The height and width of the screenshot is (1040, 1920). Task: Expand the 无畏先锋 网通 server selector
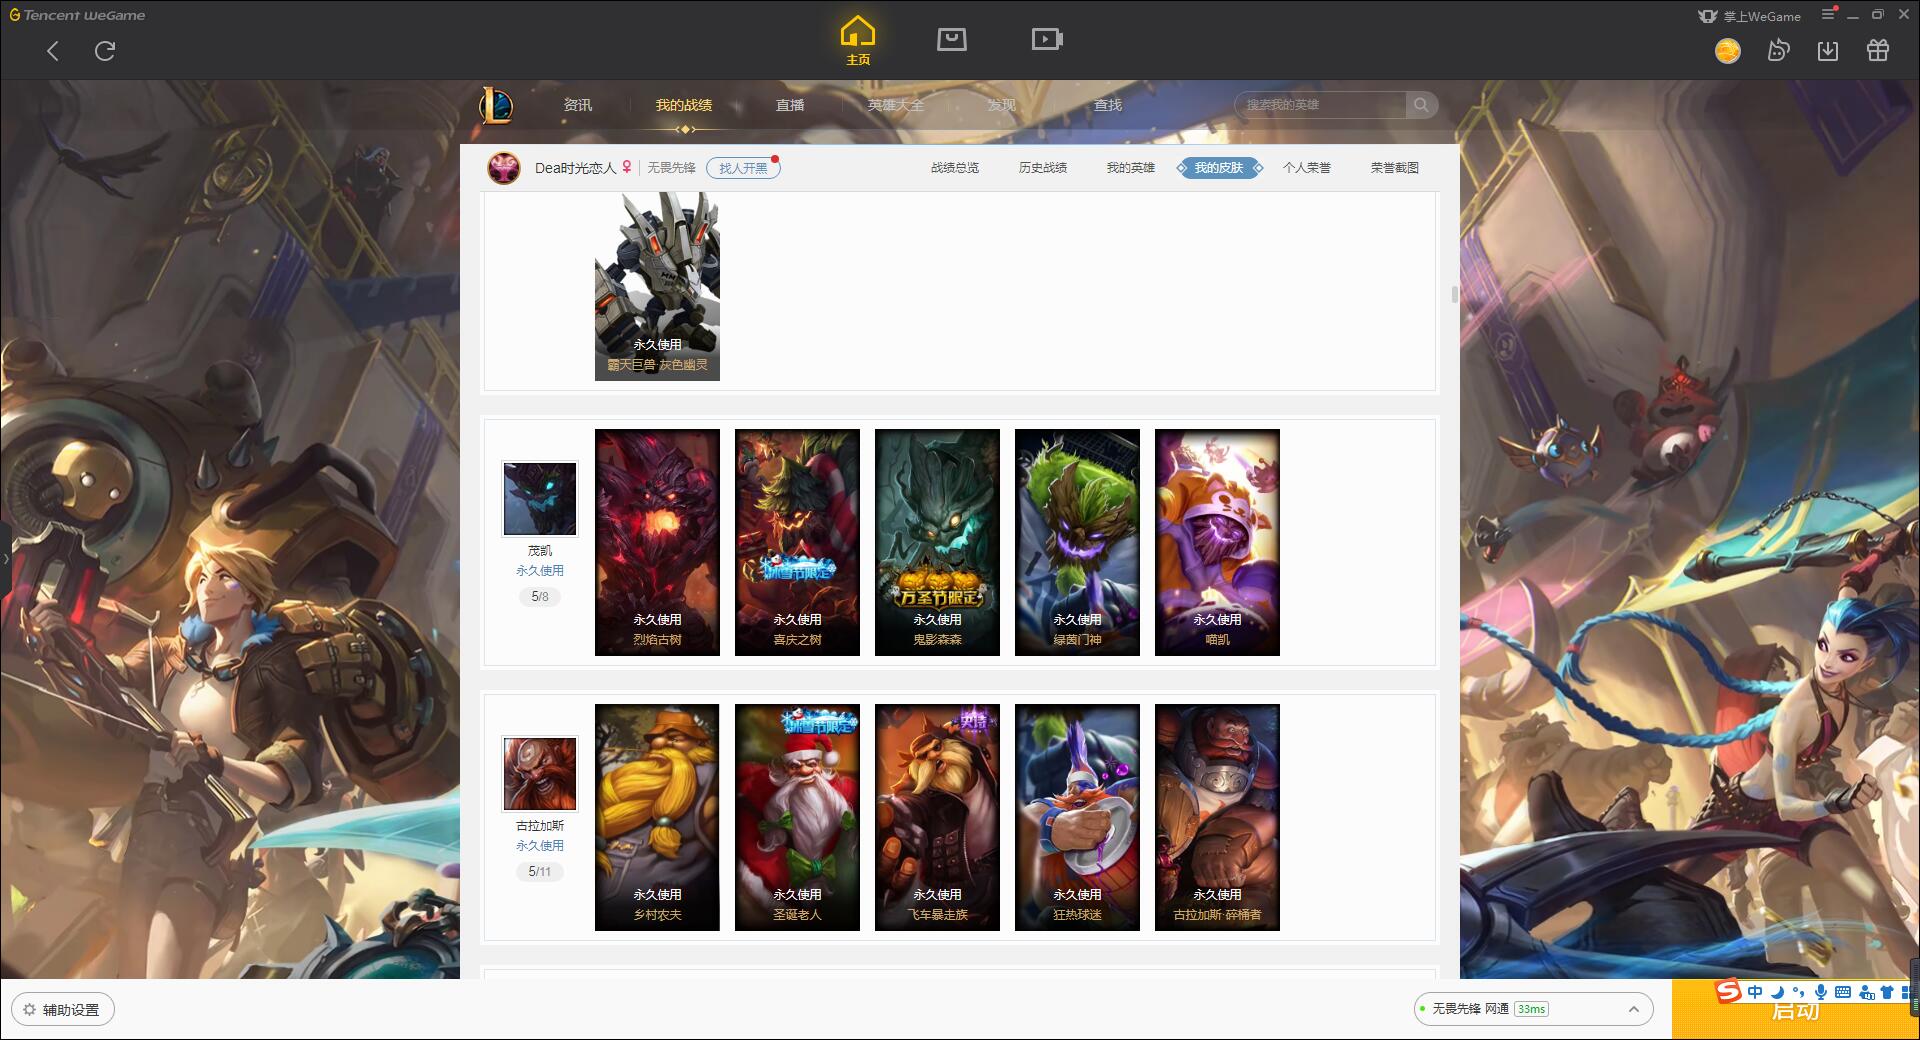1633,1009
